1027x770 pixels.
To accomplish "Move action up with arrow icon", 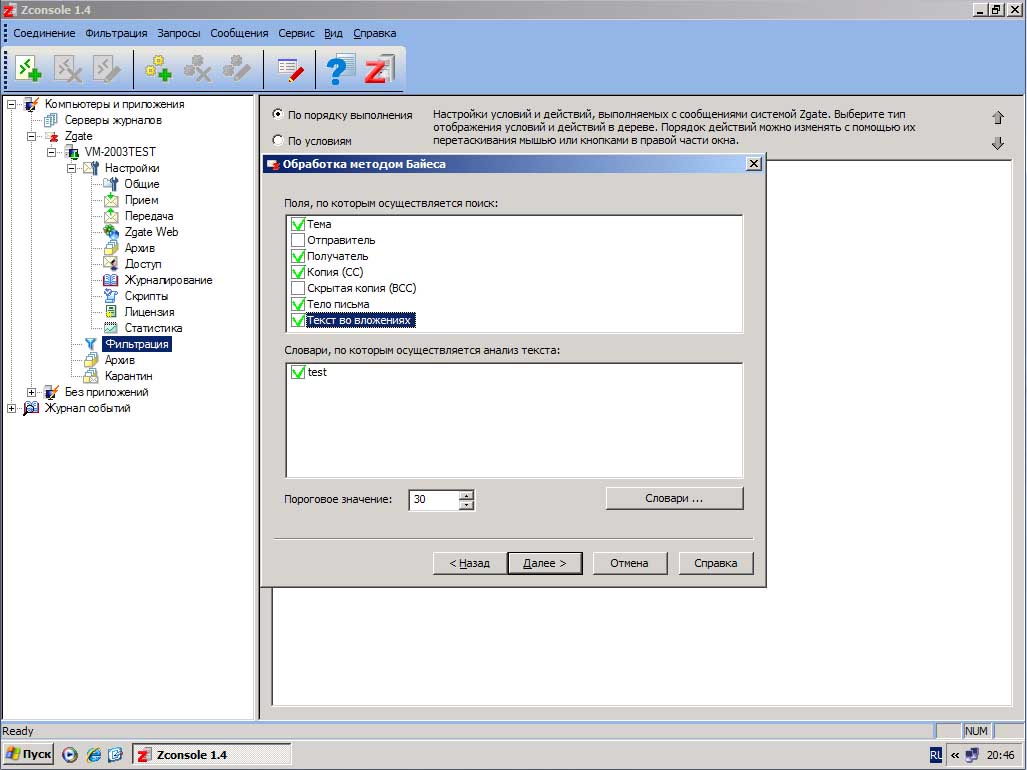I will pos(998,117).
